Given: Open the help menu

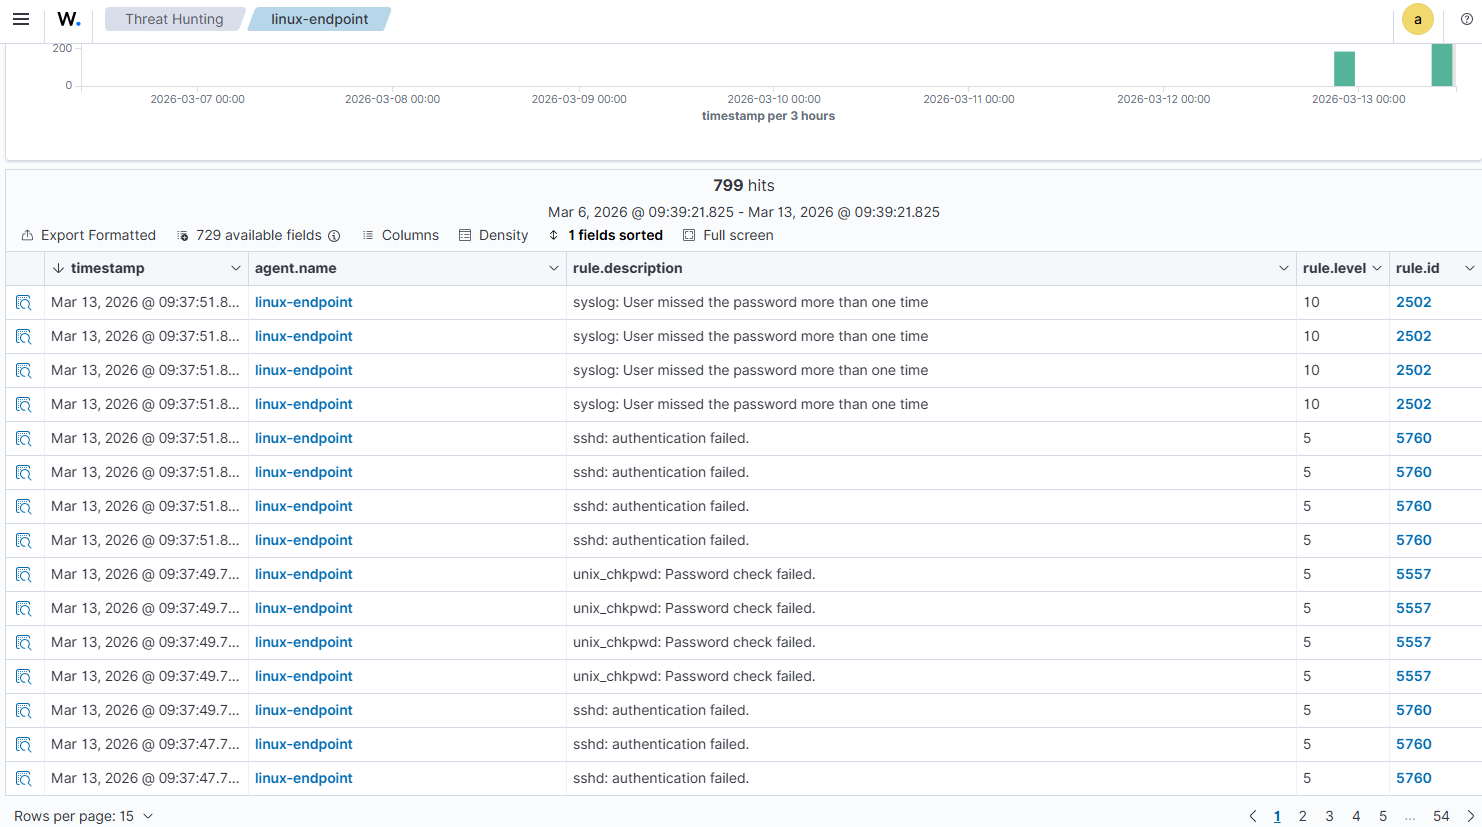Looking at the screenshot, I should point(1466,18).
